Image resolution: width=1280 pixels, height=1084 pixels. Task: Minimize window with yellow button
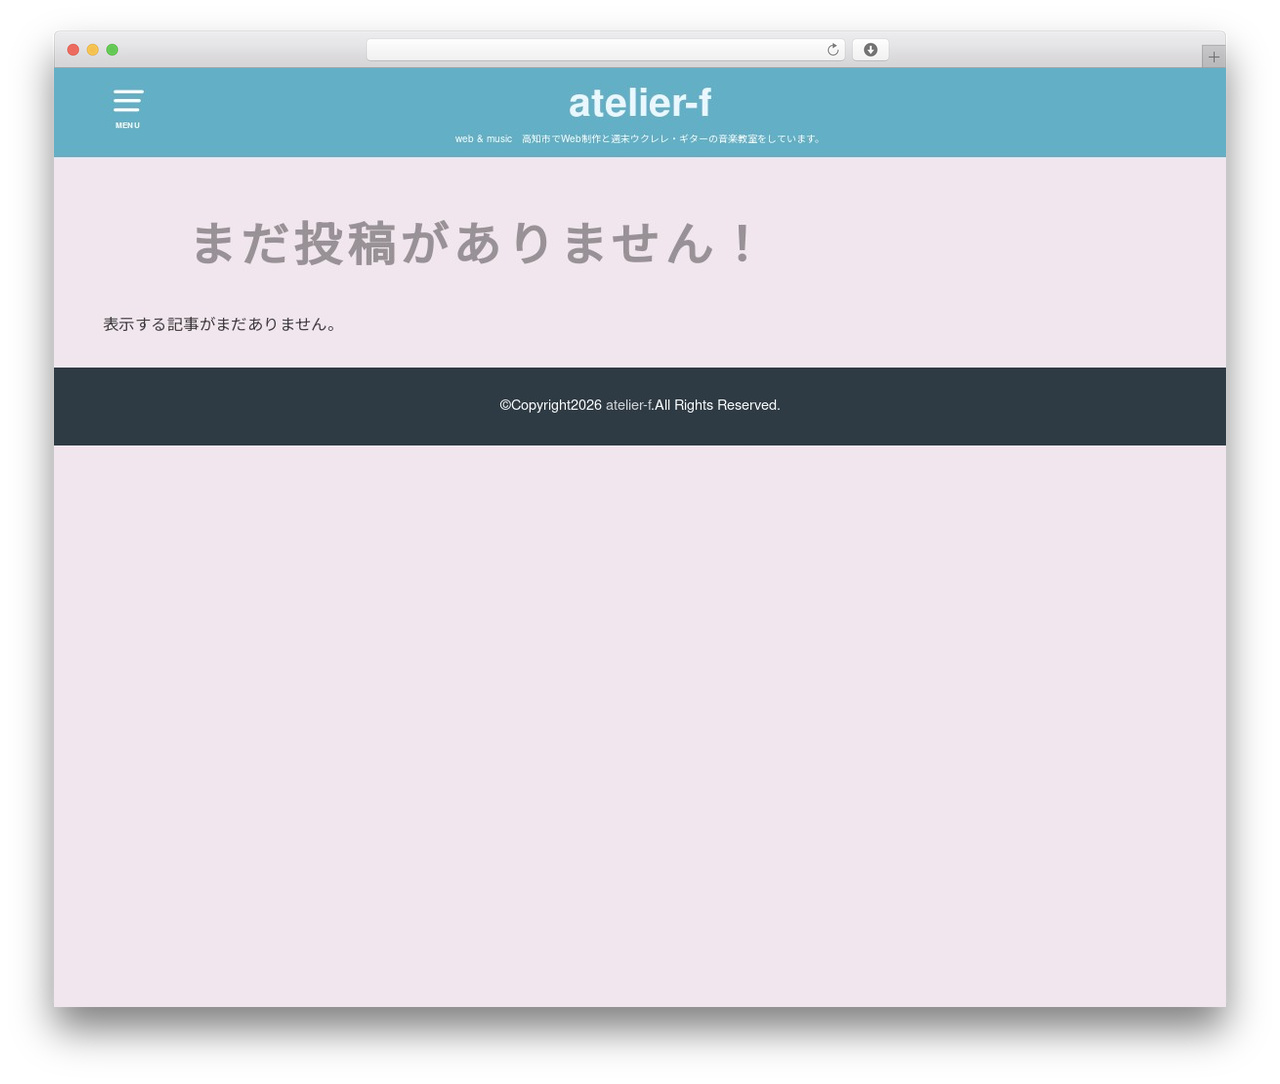click(x=93, y=50)
